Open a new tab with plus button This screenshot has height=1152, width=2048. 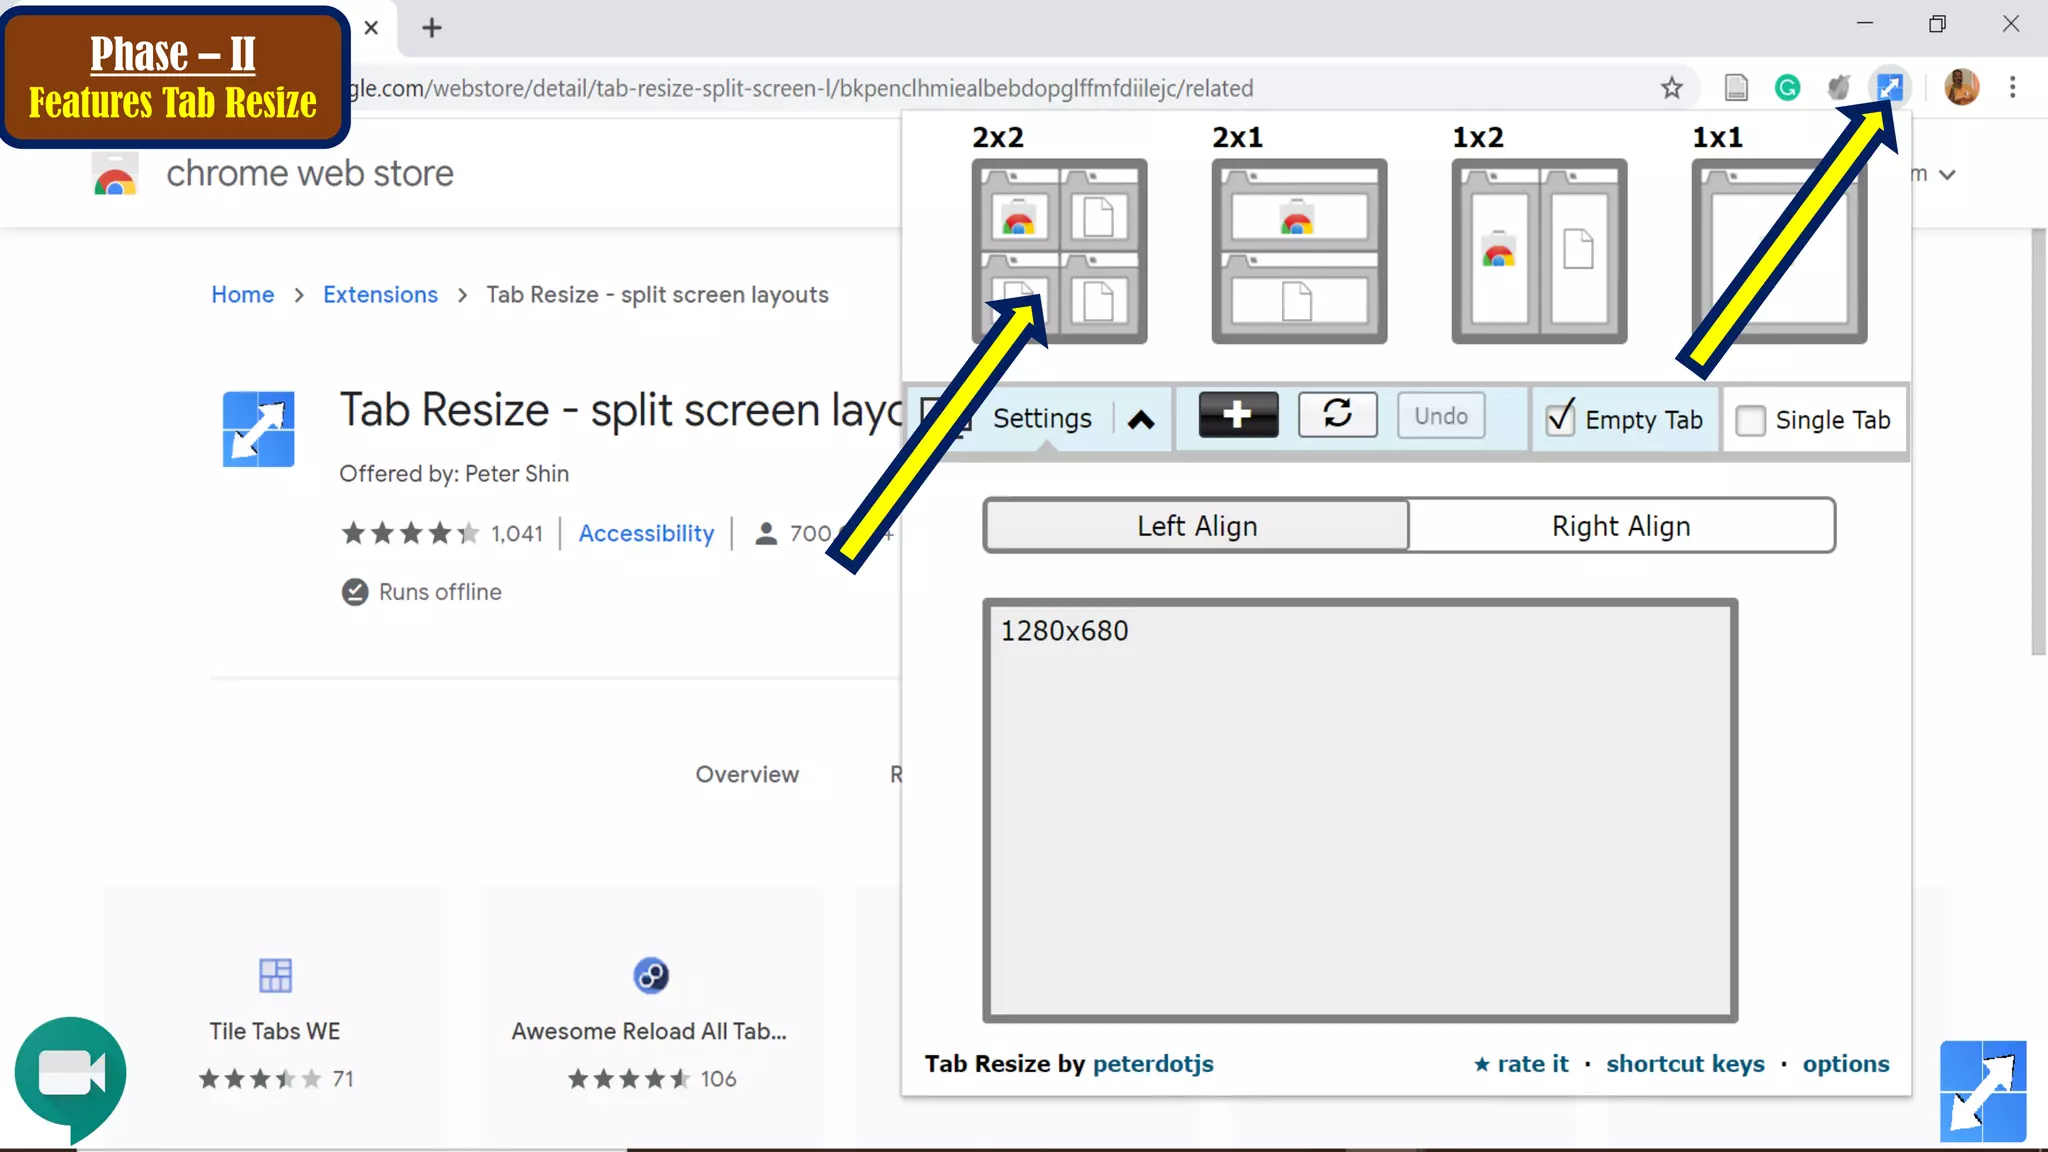(x=432, y=28)
